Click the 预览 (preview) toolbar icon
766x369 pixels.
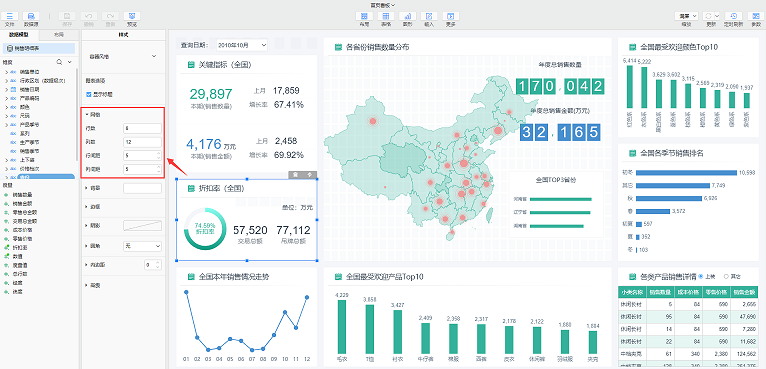click(132, 16)
